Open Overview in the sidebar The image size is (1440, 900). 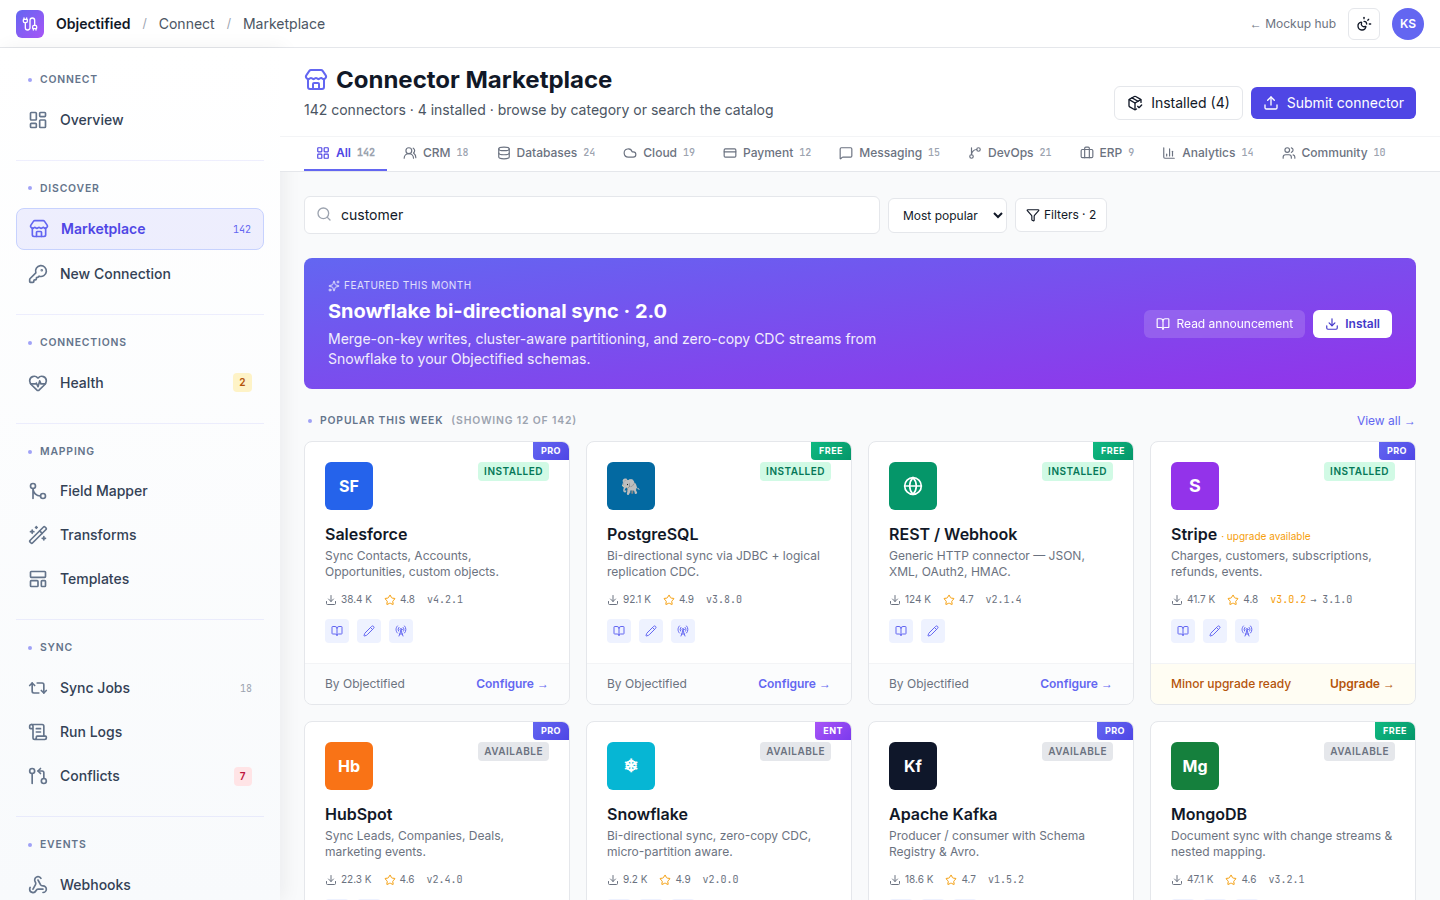tap(140, 120)
